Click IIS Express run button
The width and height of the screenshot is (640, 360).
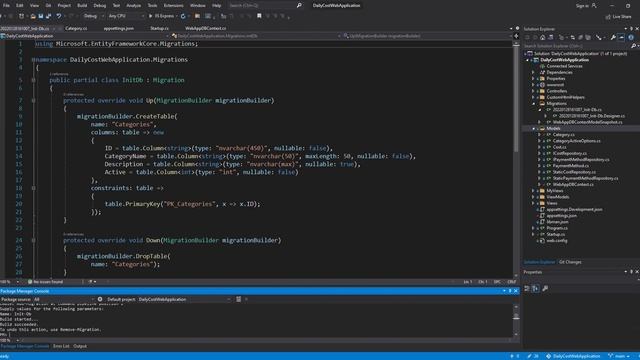[162, 16]
